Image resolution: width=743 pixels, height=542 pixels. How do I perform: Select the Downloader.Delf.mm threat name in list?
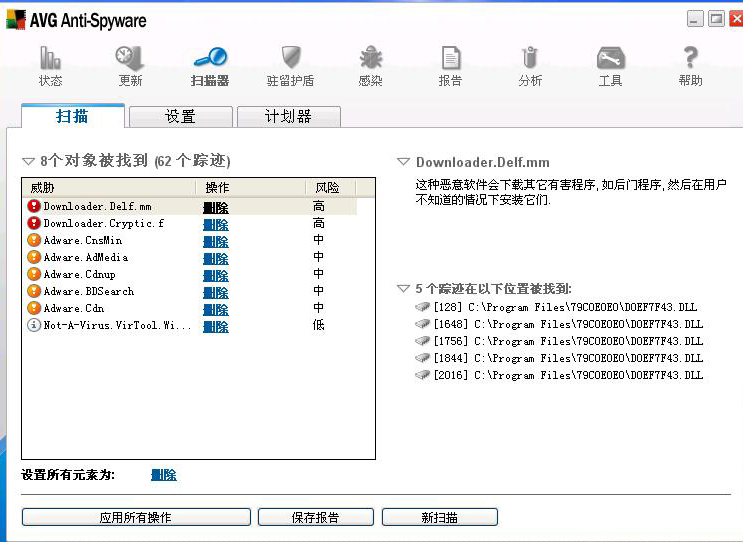[98, 206]
